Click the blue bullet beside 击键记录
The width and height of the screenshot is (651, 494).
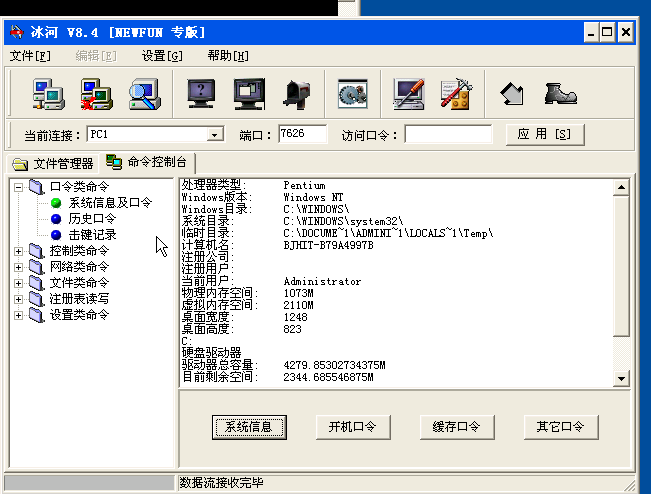[x=56, y=235]
